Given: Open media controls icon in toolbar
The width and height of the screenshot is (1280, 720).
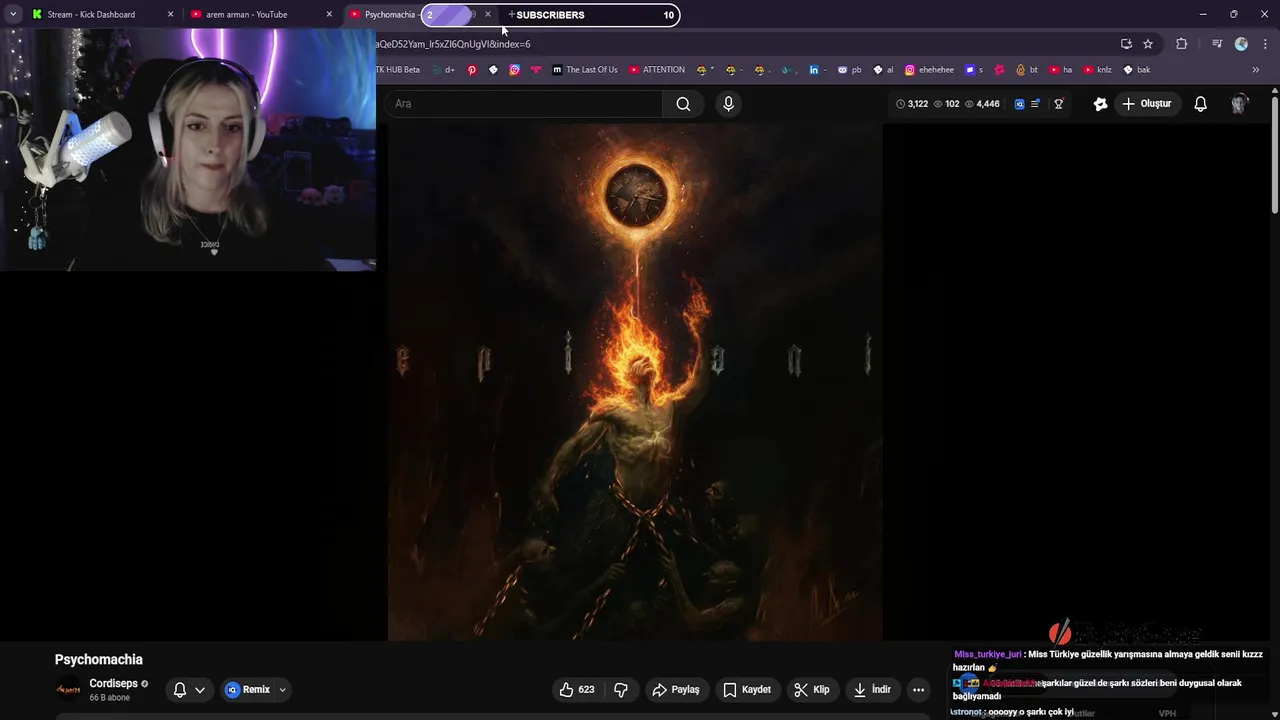Looking at the screenshot, I should pyautogui.click(x=1217, y=44).
